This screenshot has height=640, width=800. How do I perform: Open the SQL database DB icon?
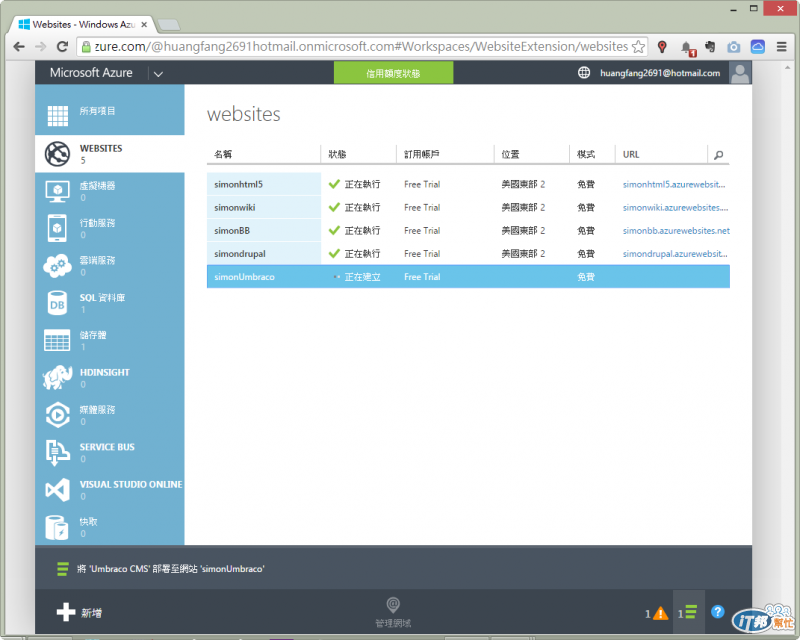click(57, 303)
